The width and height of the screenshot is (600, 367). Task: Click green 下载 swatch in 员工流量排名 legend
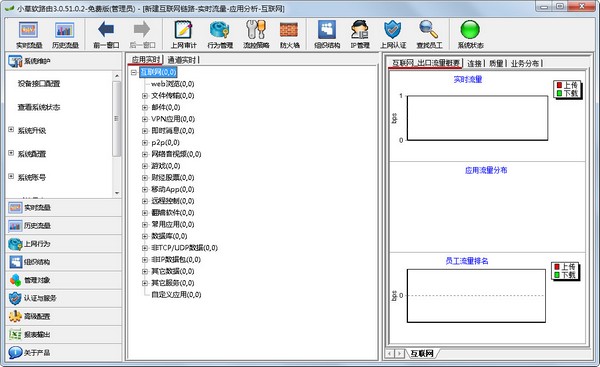pos(557,275)
